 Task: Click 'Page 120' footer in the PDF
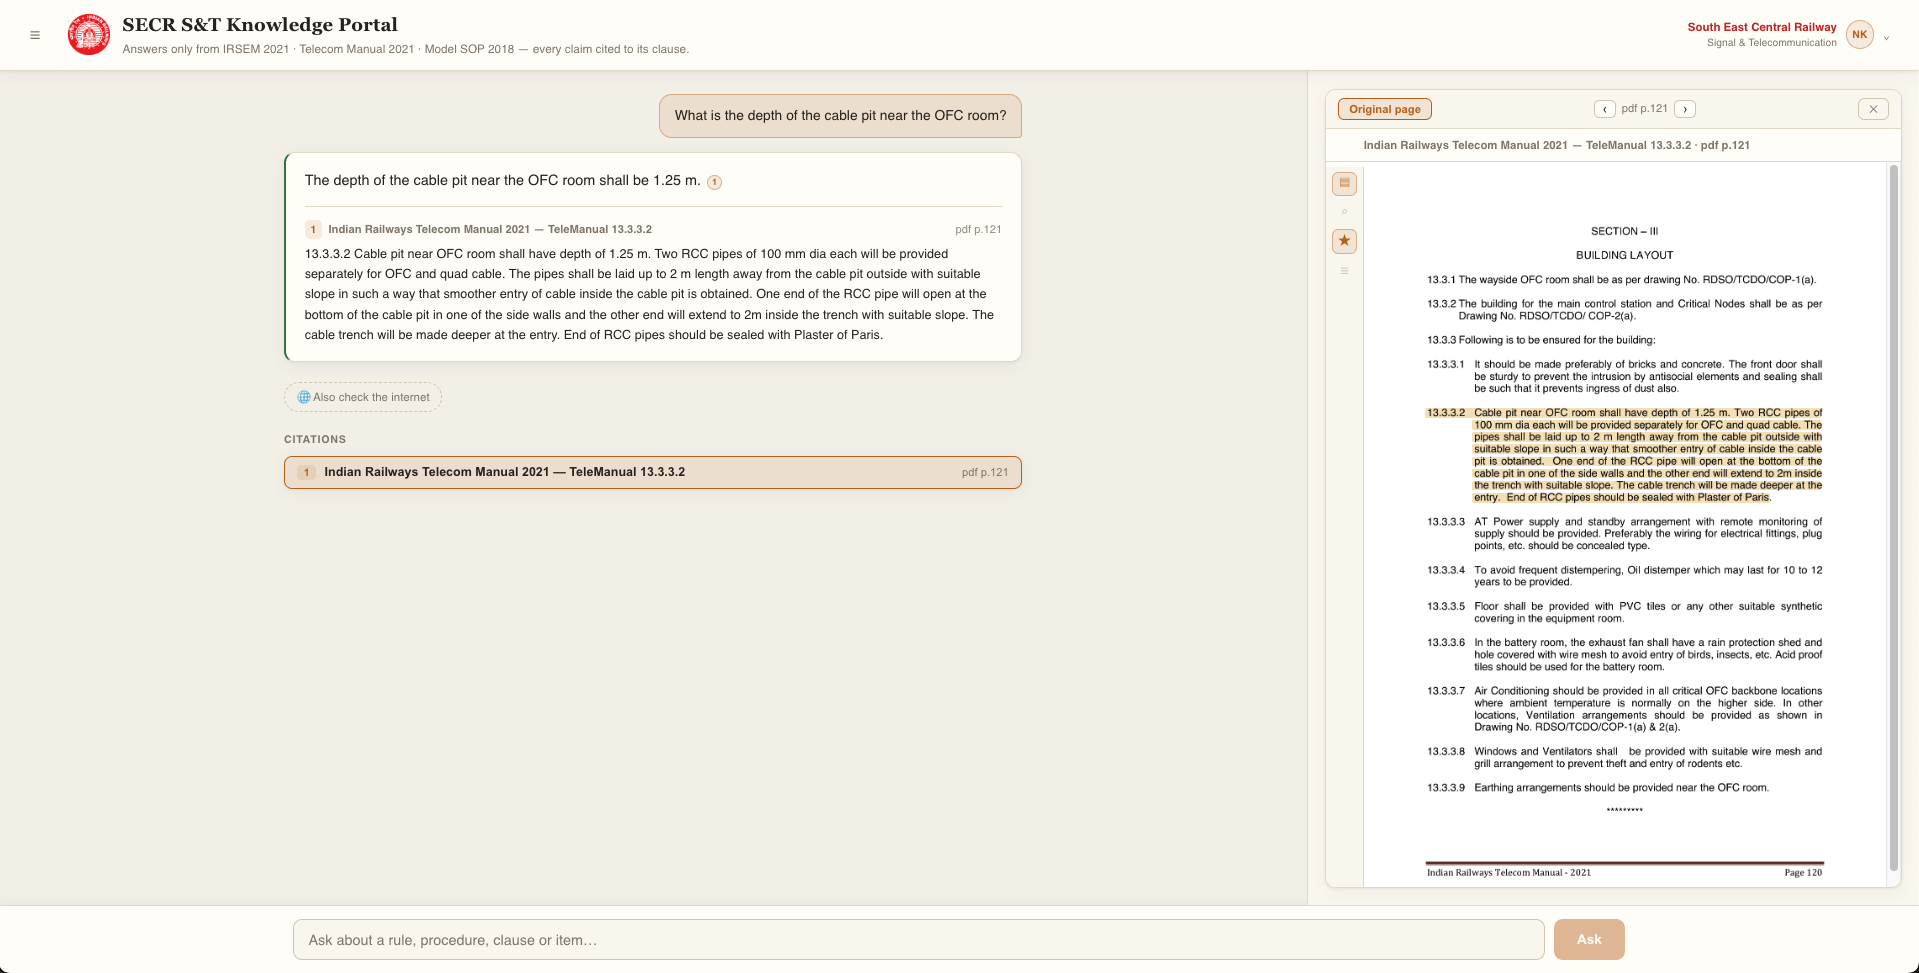[x=1803, y=873]
